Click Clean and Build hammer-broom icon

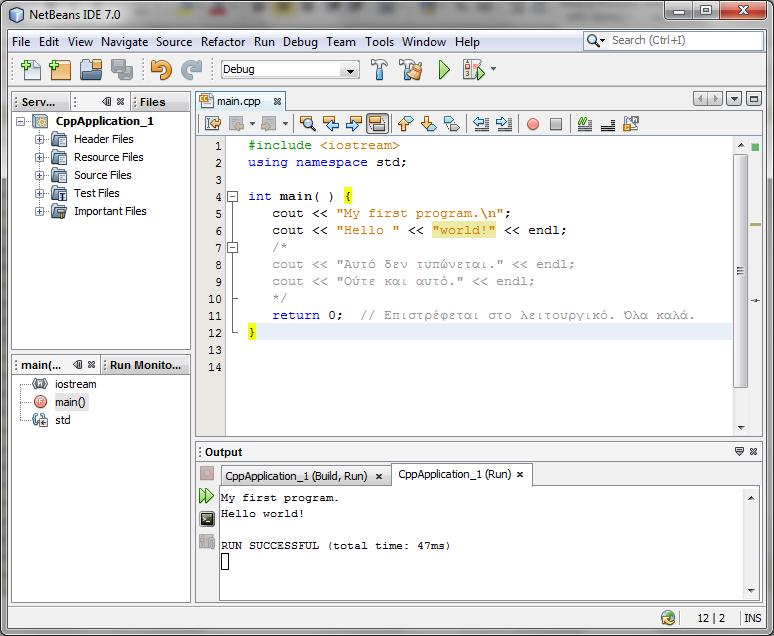pos(411,70)
